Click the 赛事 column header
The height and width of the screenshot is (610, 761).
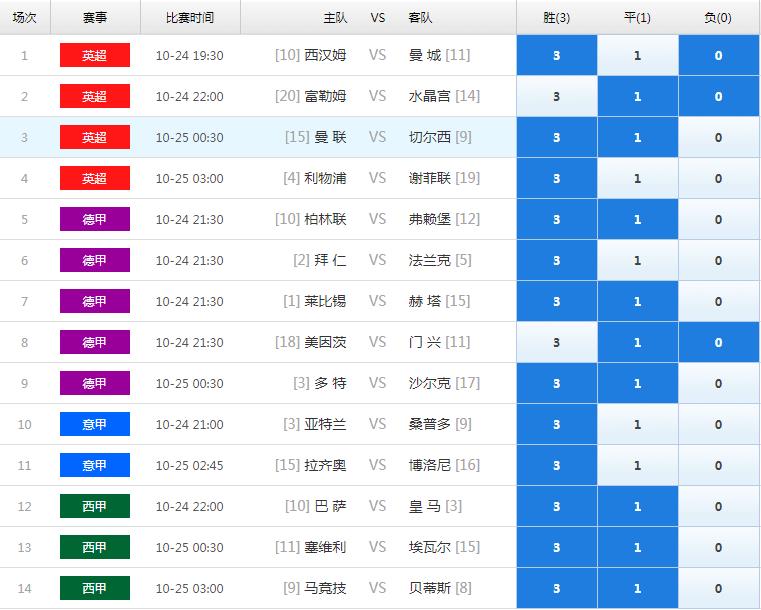(95, 17)
